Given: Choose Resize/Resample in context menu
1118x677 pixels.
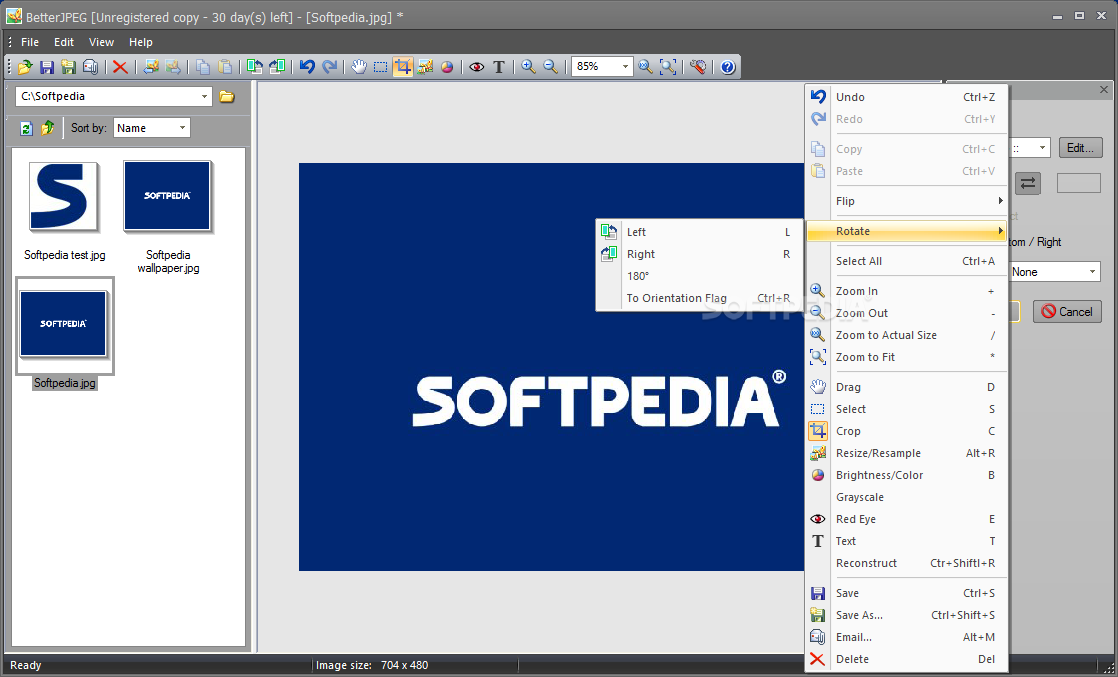Looking at the screenshot, I should coord(906,453).
